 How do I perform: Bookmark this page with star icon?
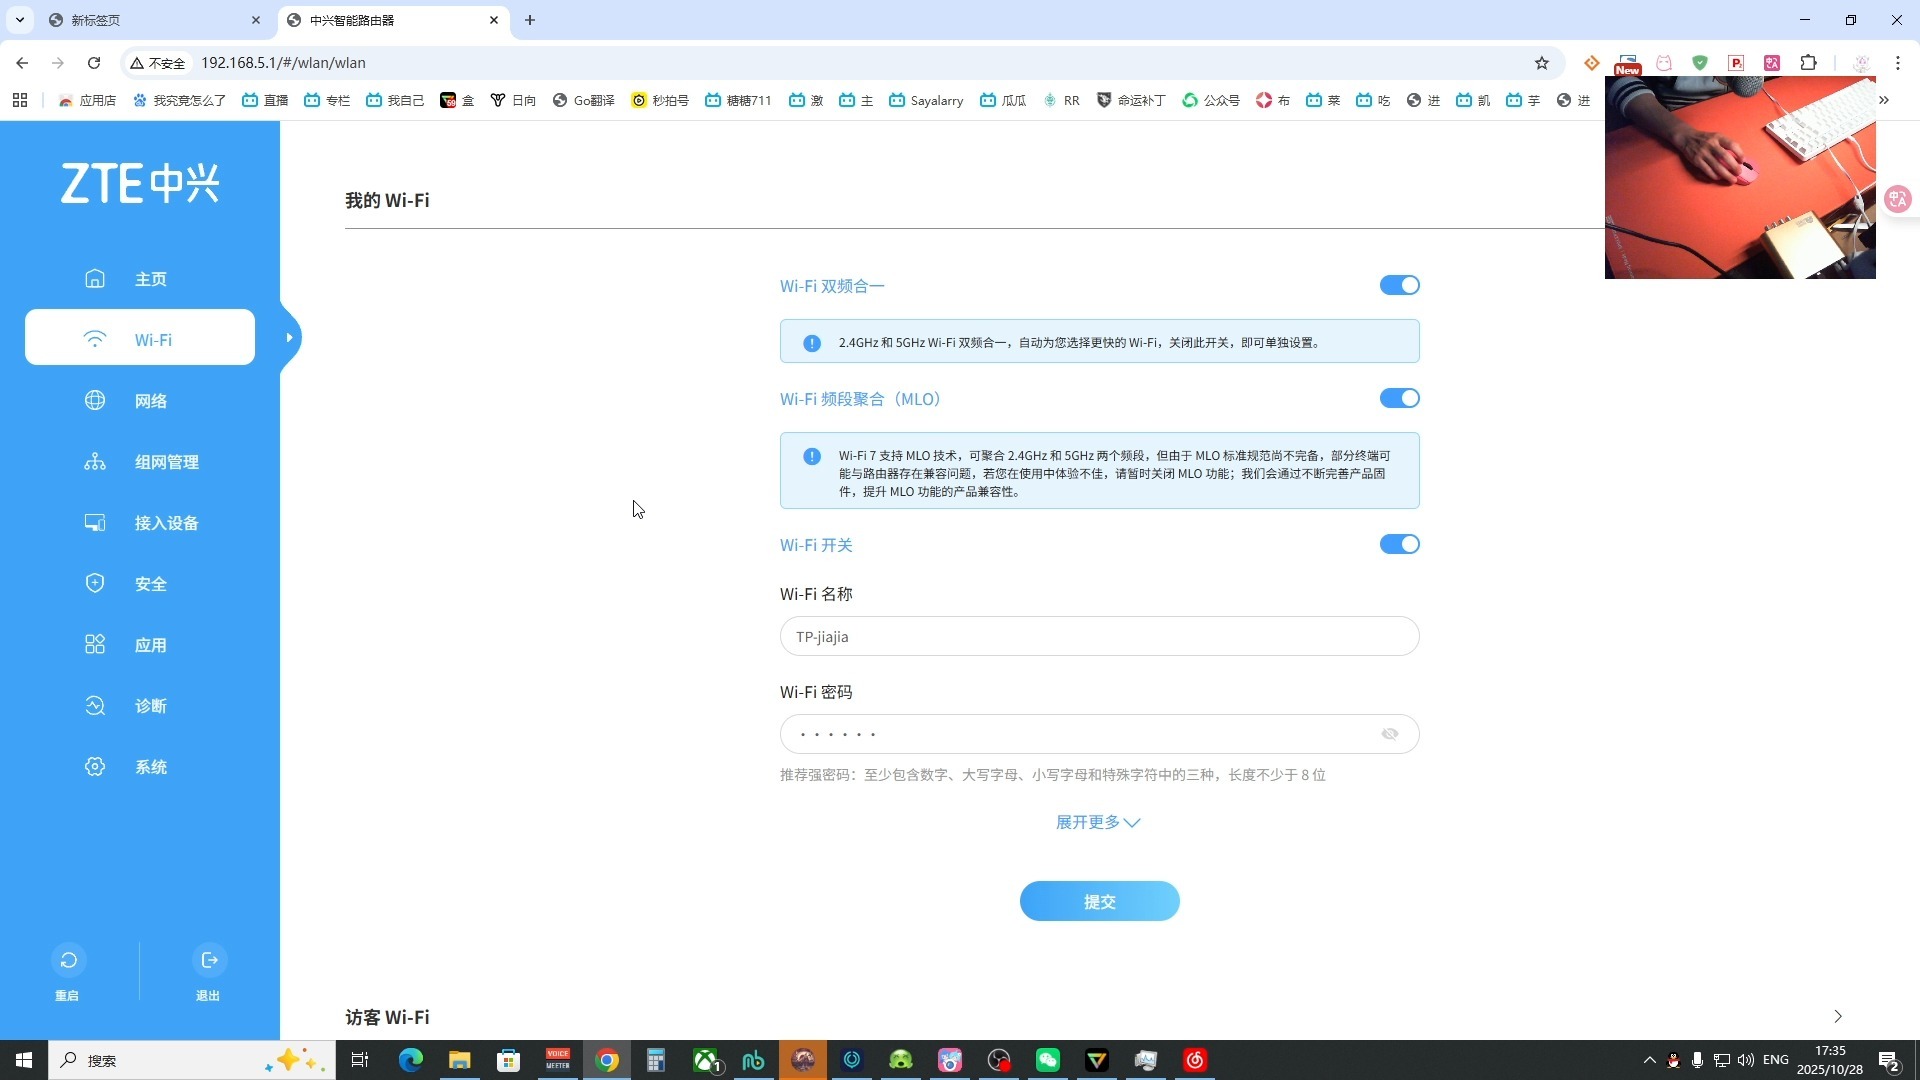1541,63
